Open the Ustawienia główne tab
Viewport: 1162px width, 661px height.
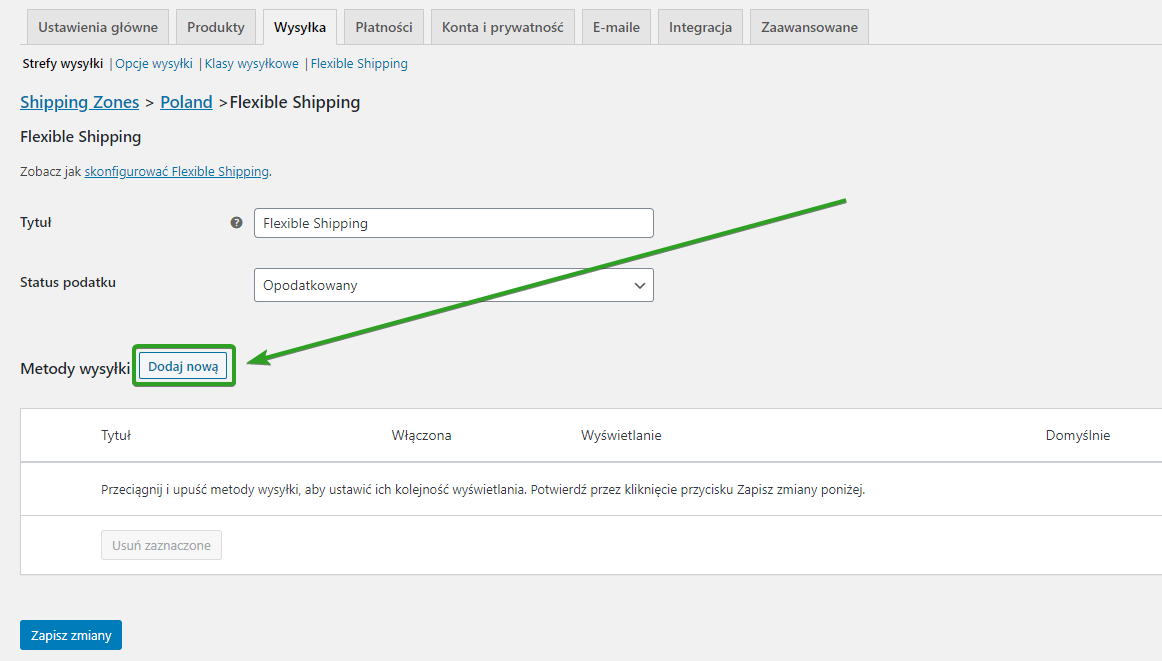coord(98,27)
